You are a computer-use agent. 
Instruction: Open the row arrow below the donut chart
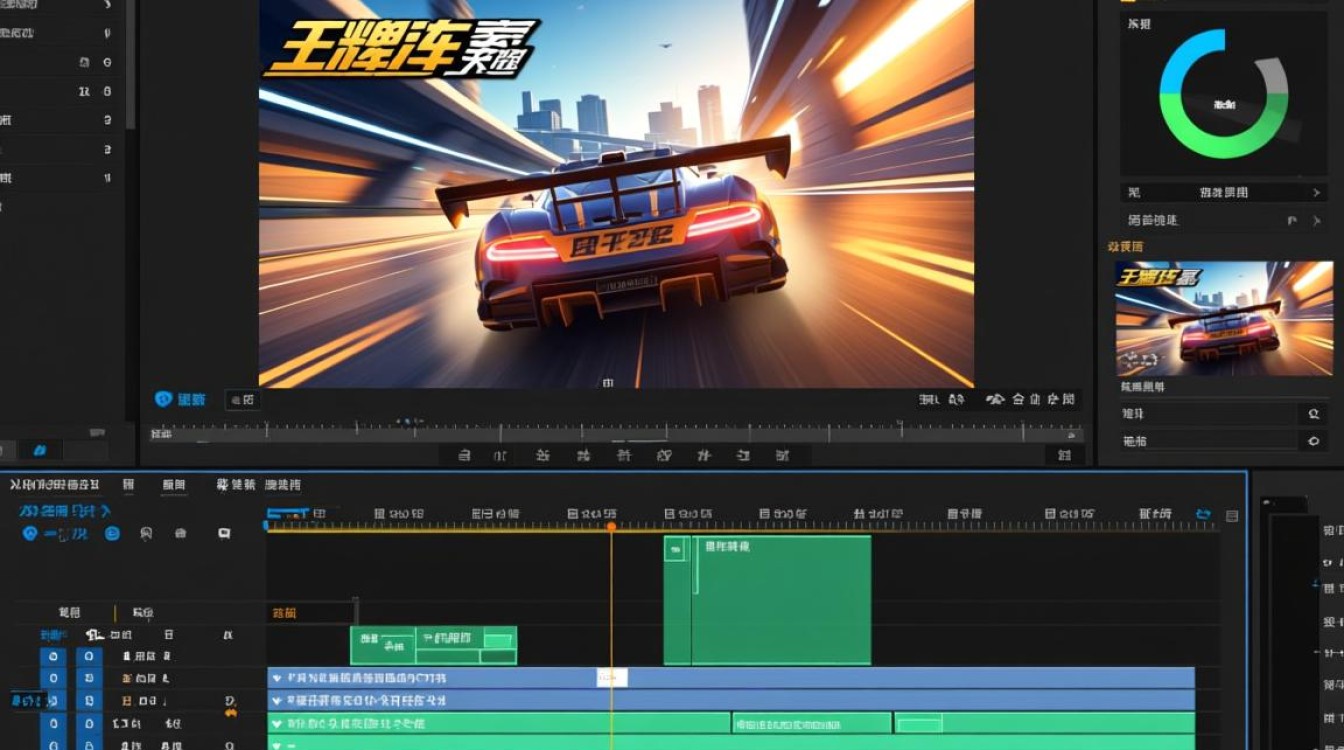pos(1316,192)
